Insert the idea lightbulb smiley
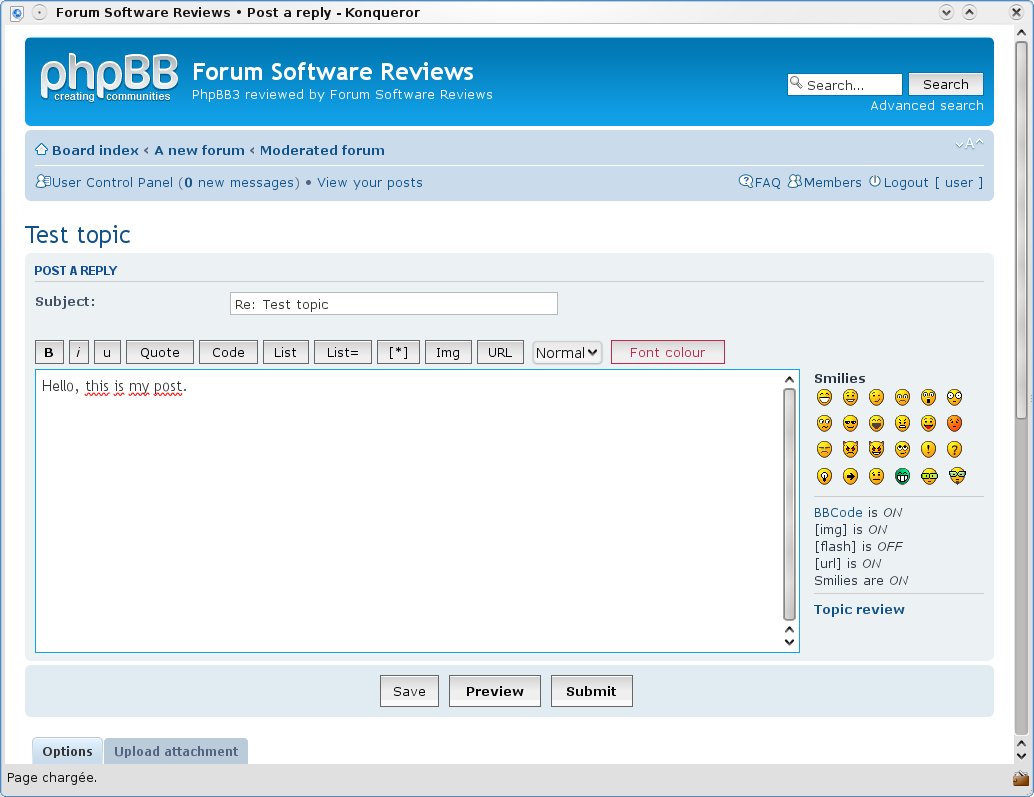The height and width of the screenshot is (797, 1034). (x=824, y=476)
